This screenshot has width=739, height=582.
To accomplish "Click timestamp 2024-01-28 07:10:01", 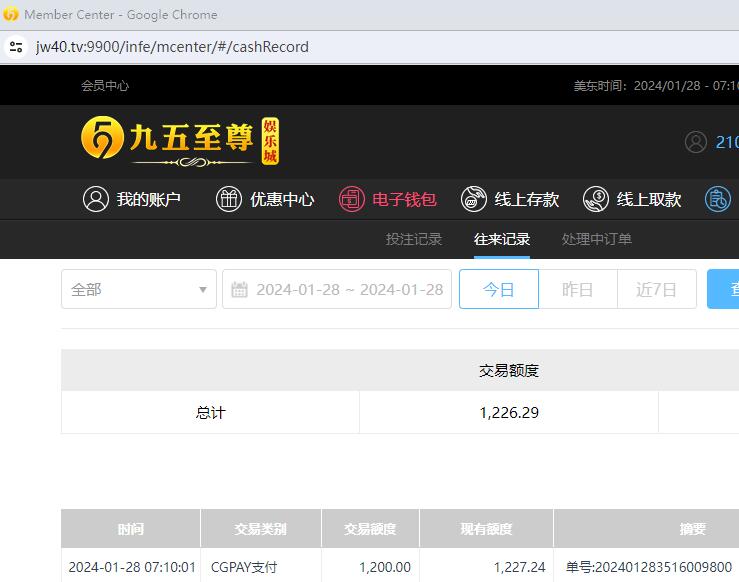I will [132, 567].
